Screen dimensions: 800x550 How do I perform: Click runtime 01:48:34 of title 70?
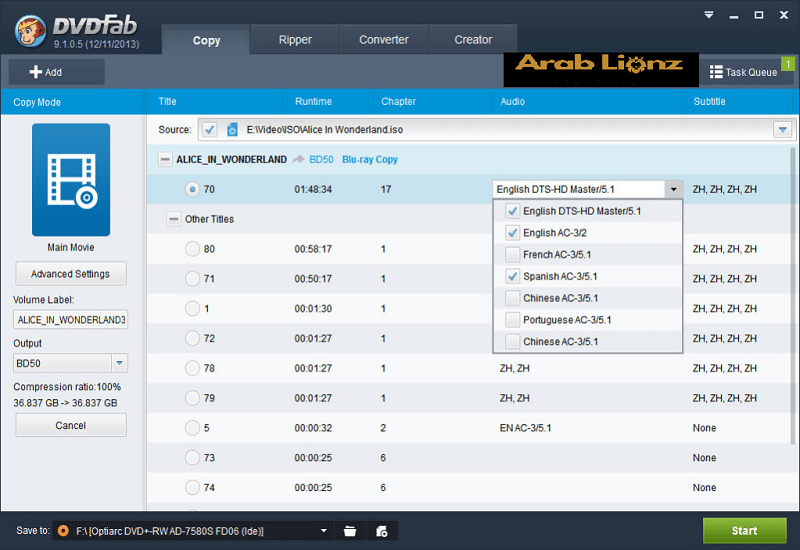313,189
